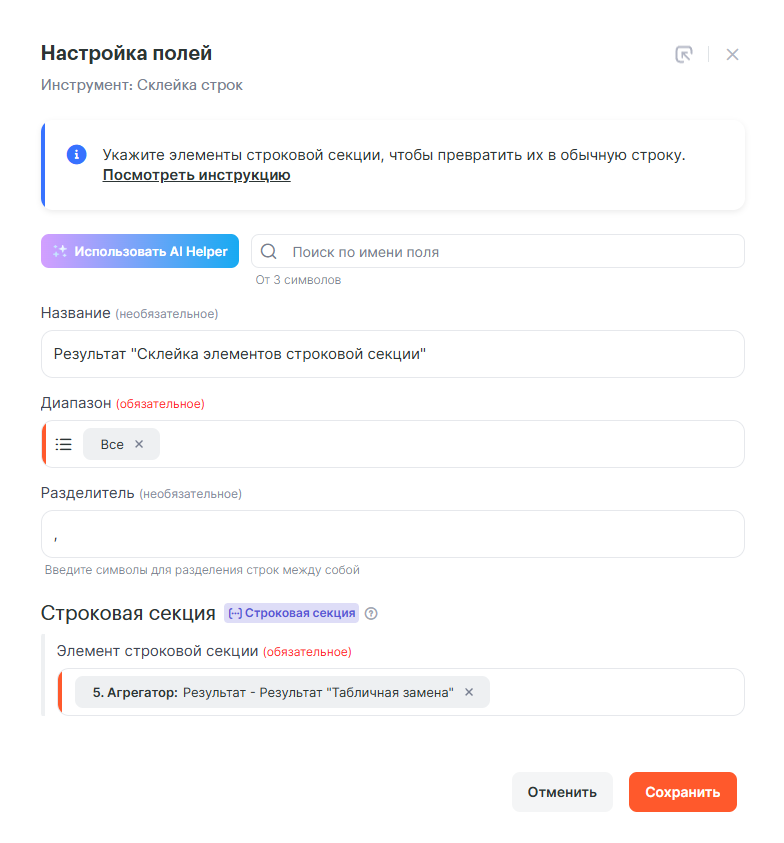The image size is (784, 843).
Task: Remove the "Все" range chip
Action: coord(139,444)
